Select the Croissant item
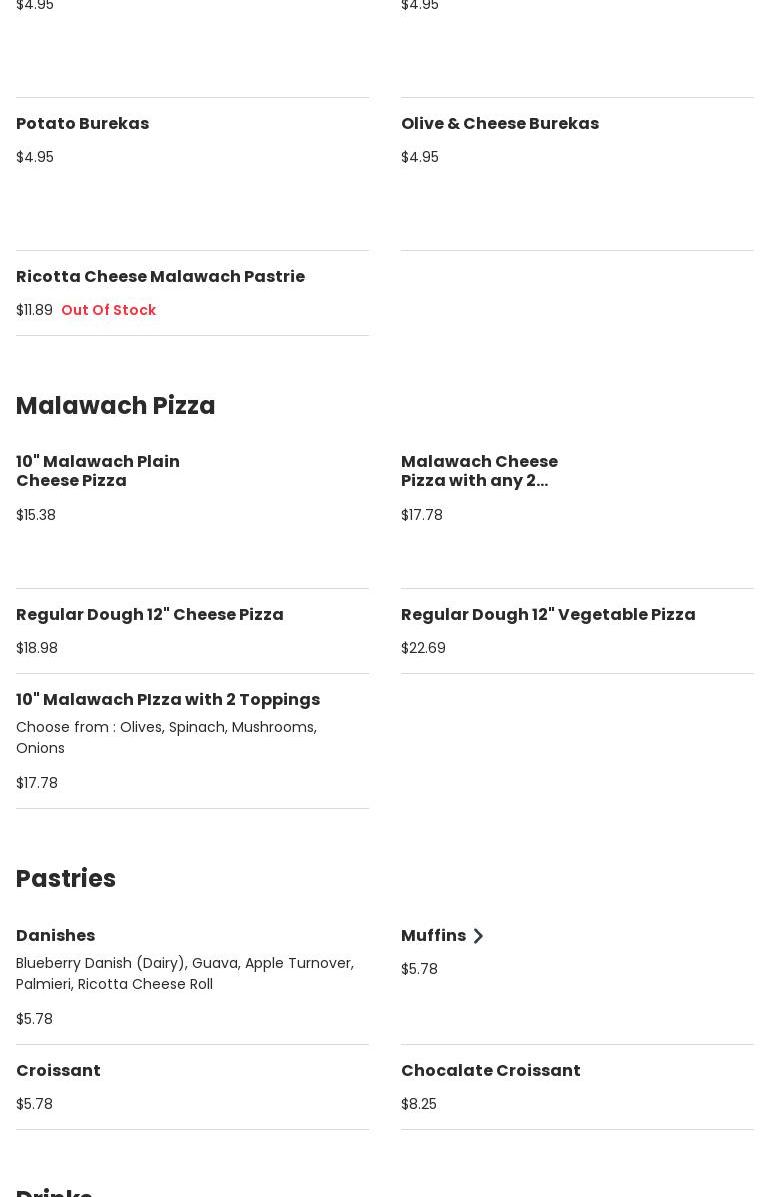Viewport: 770px width, 1197px height. coord(58,1071)
